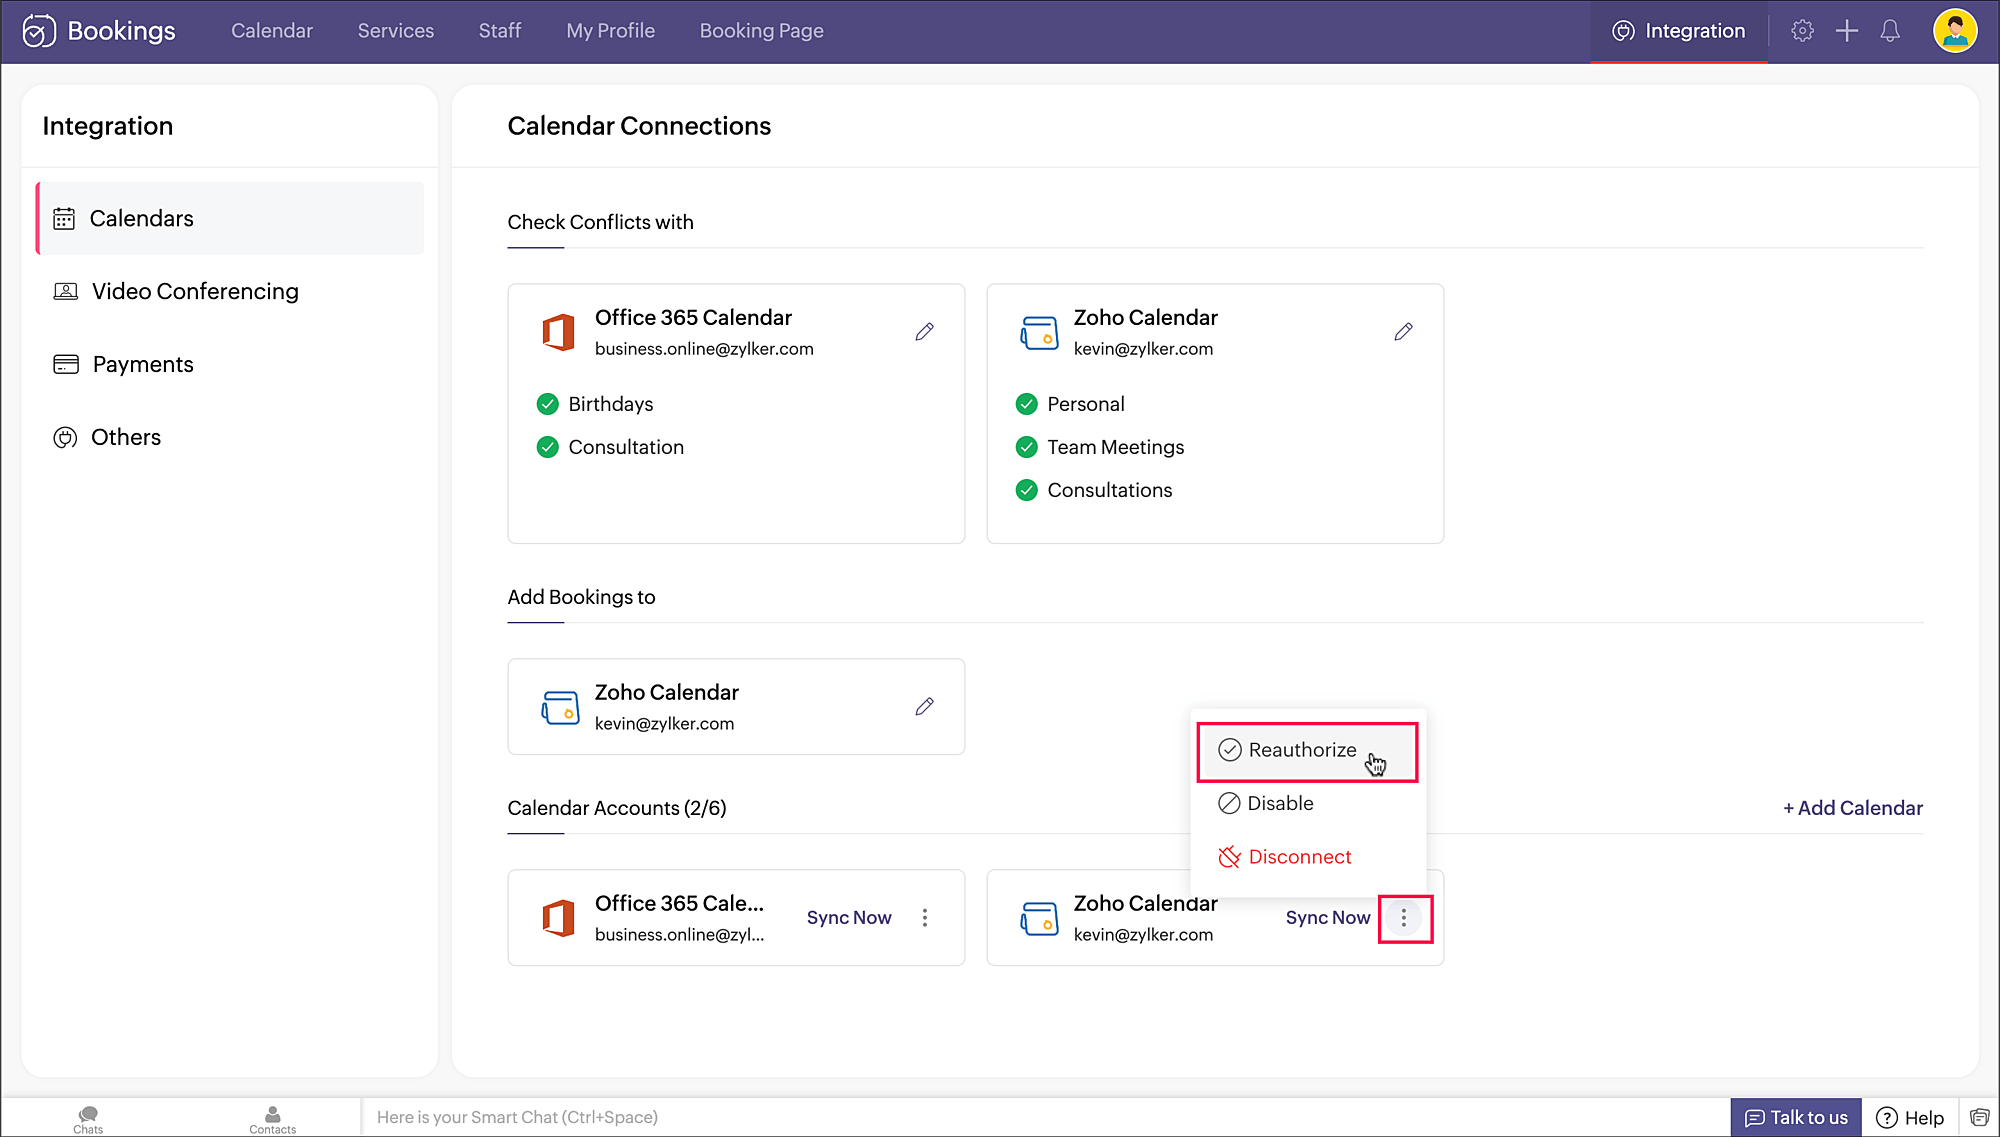Click the Calendar Accounts (2/6) heading
Screen dimensions: 2000x1137
pos(617,808)
